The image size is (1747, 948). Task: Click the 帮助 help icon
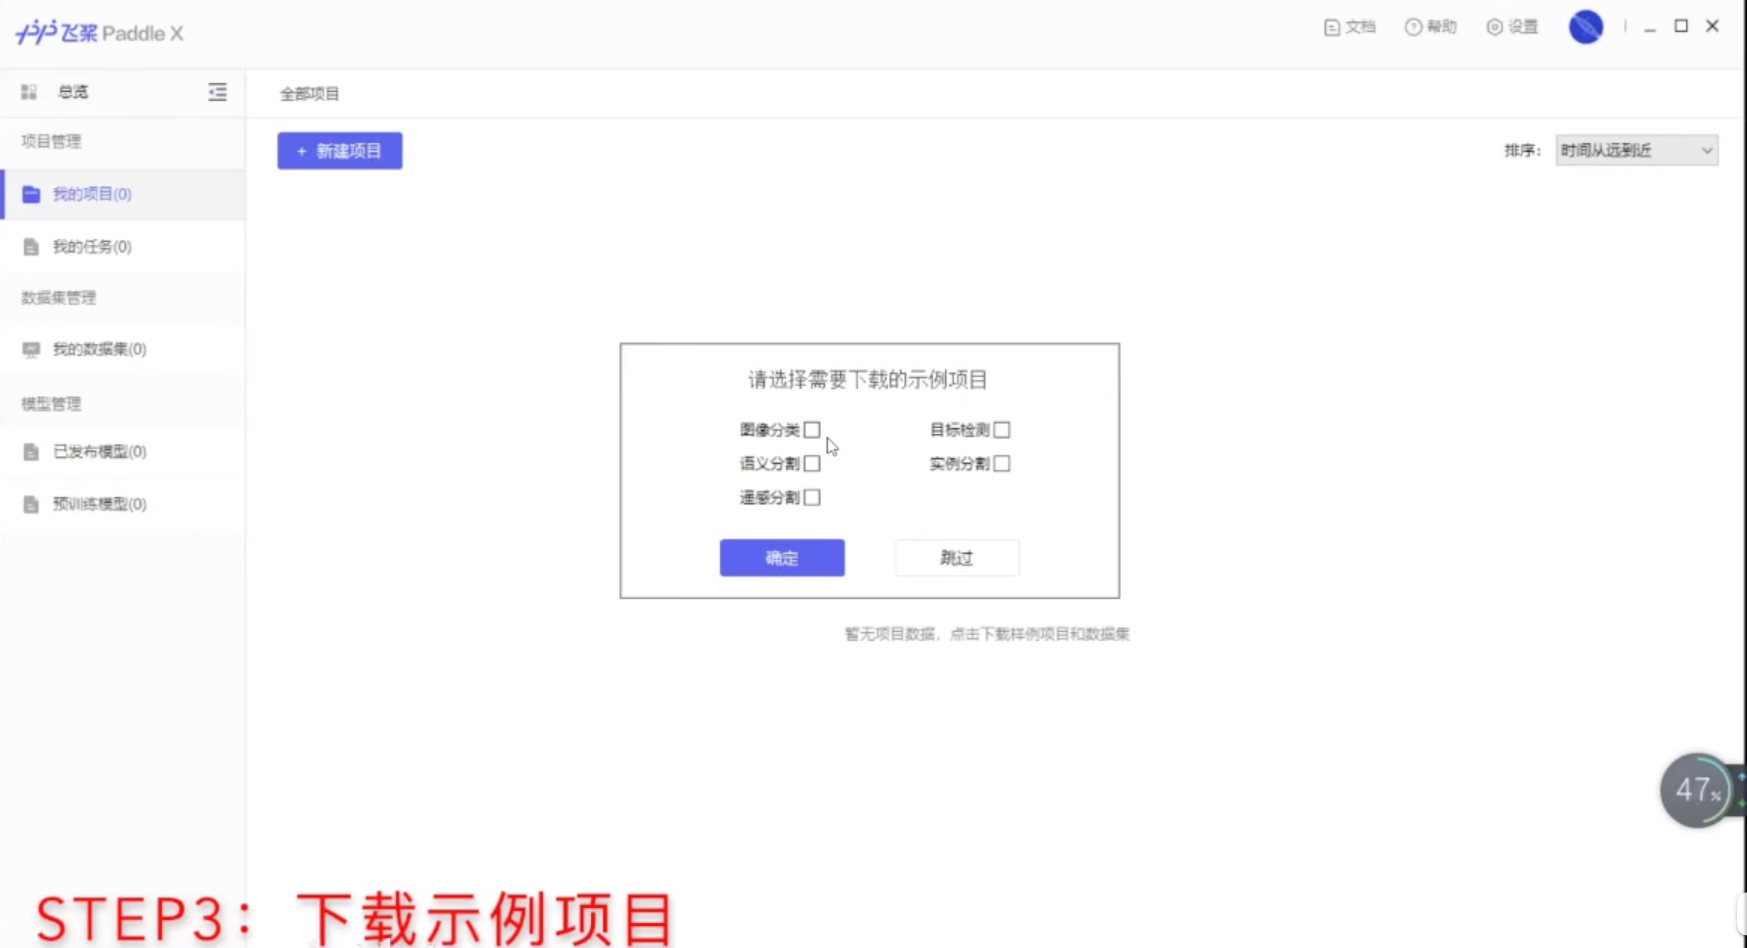[1411, 27]
